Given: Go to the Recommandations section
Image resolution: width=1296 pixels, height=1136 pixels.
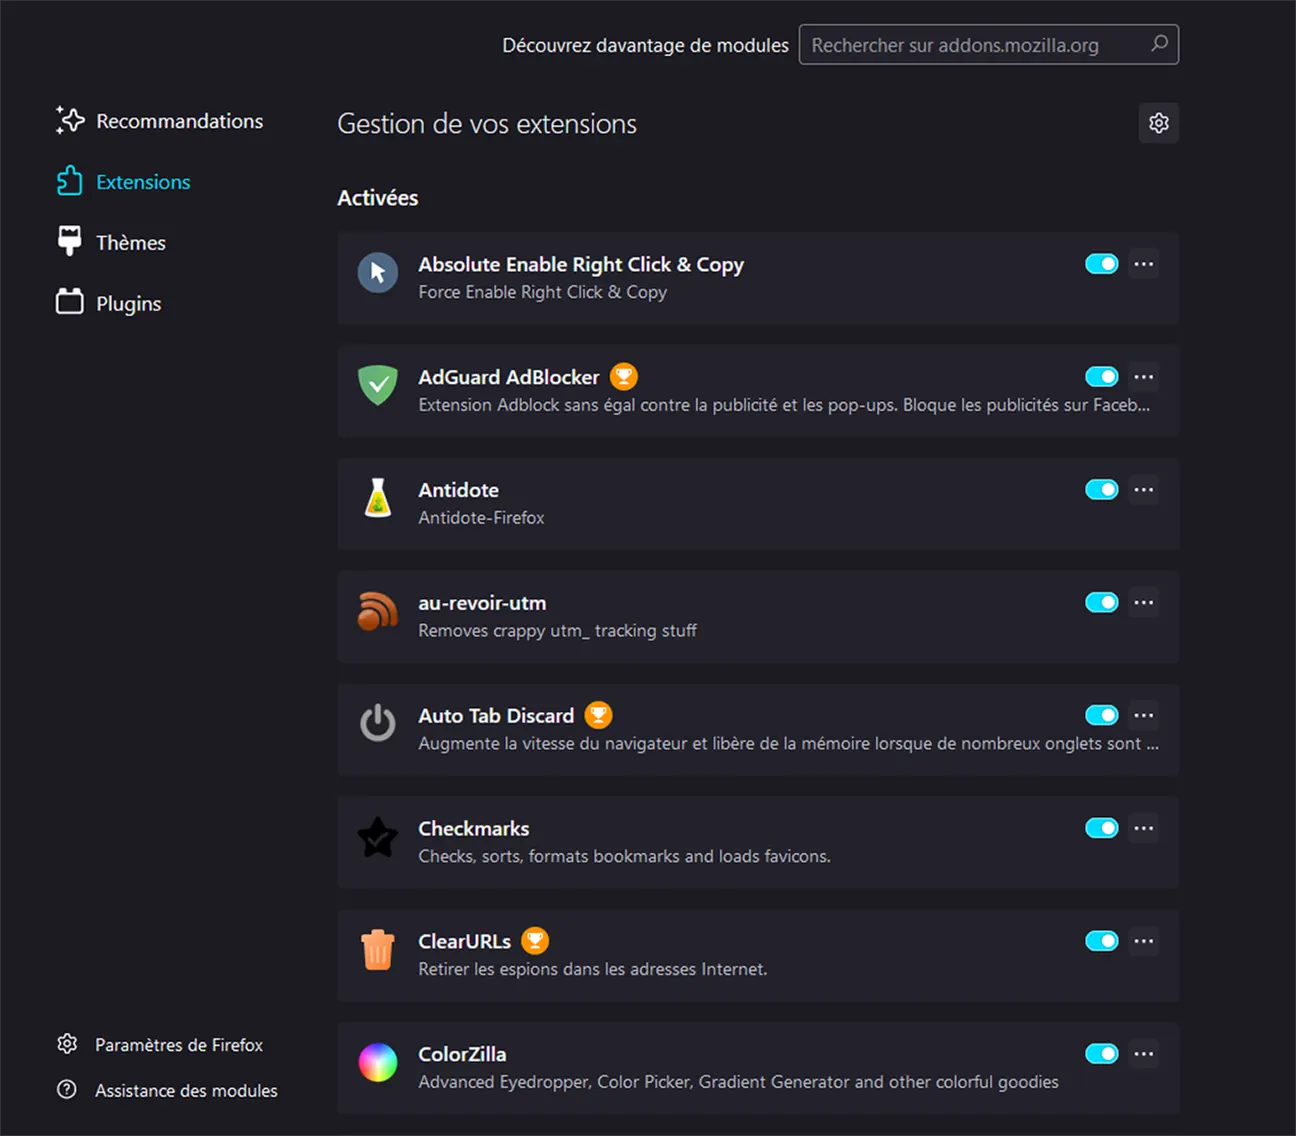Looking at the screenshot, I should tap(160, 121).
